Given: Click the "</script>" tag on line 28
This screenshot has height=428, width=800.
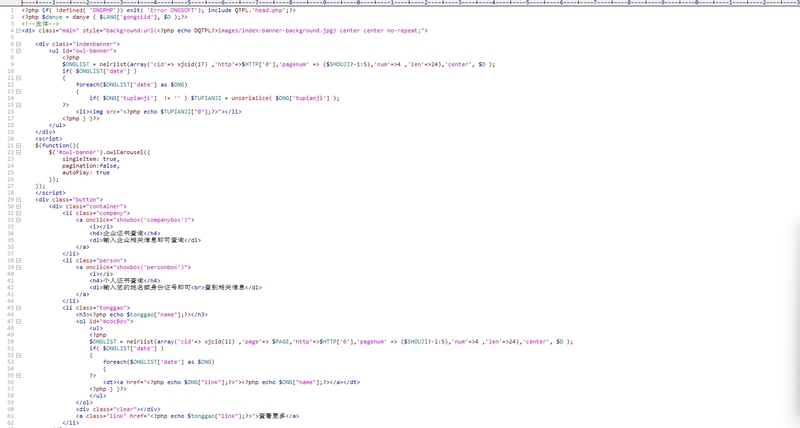Looking at the screenshot, I should pos(51,193).
